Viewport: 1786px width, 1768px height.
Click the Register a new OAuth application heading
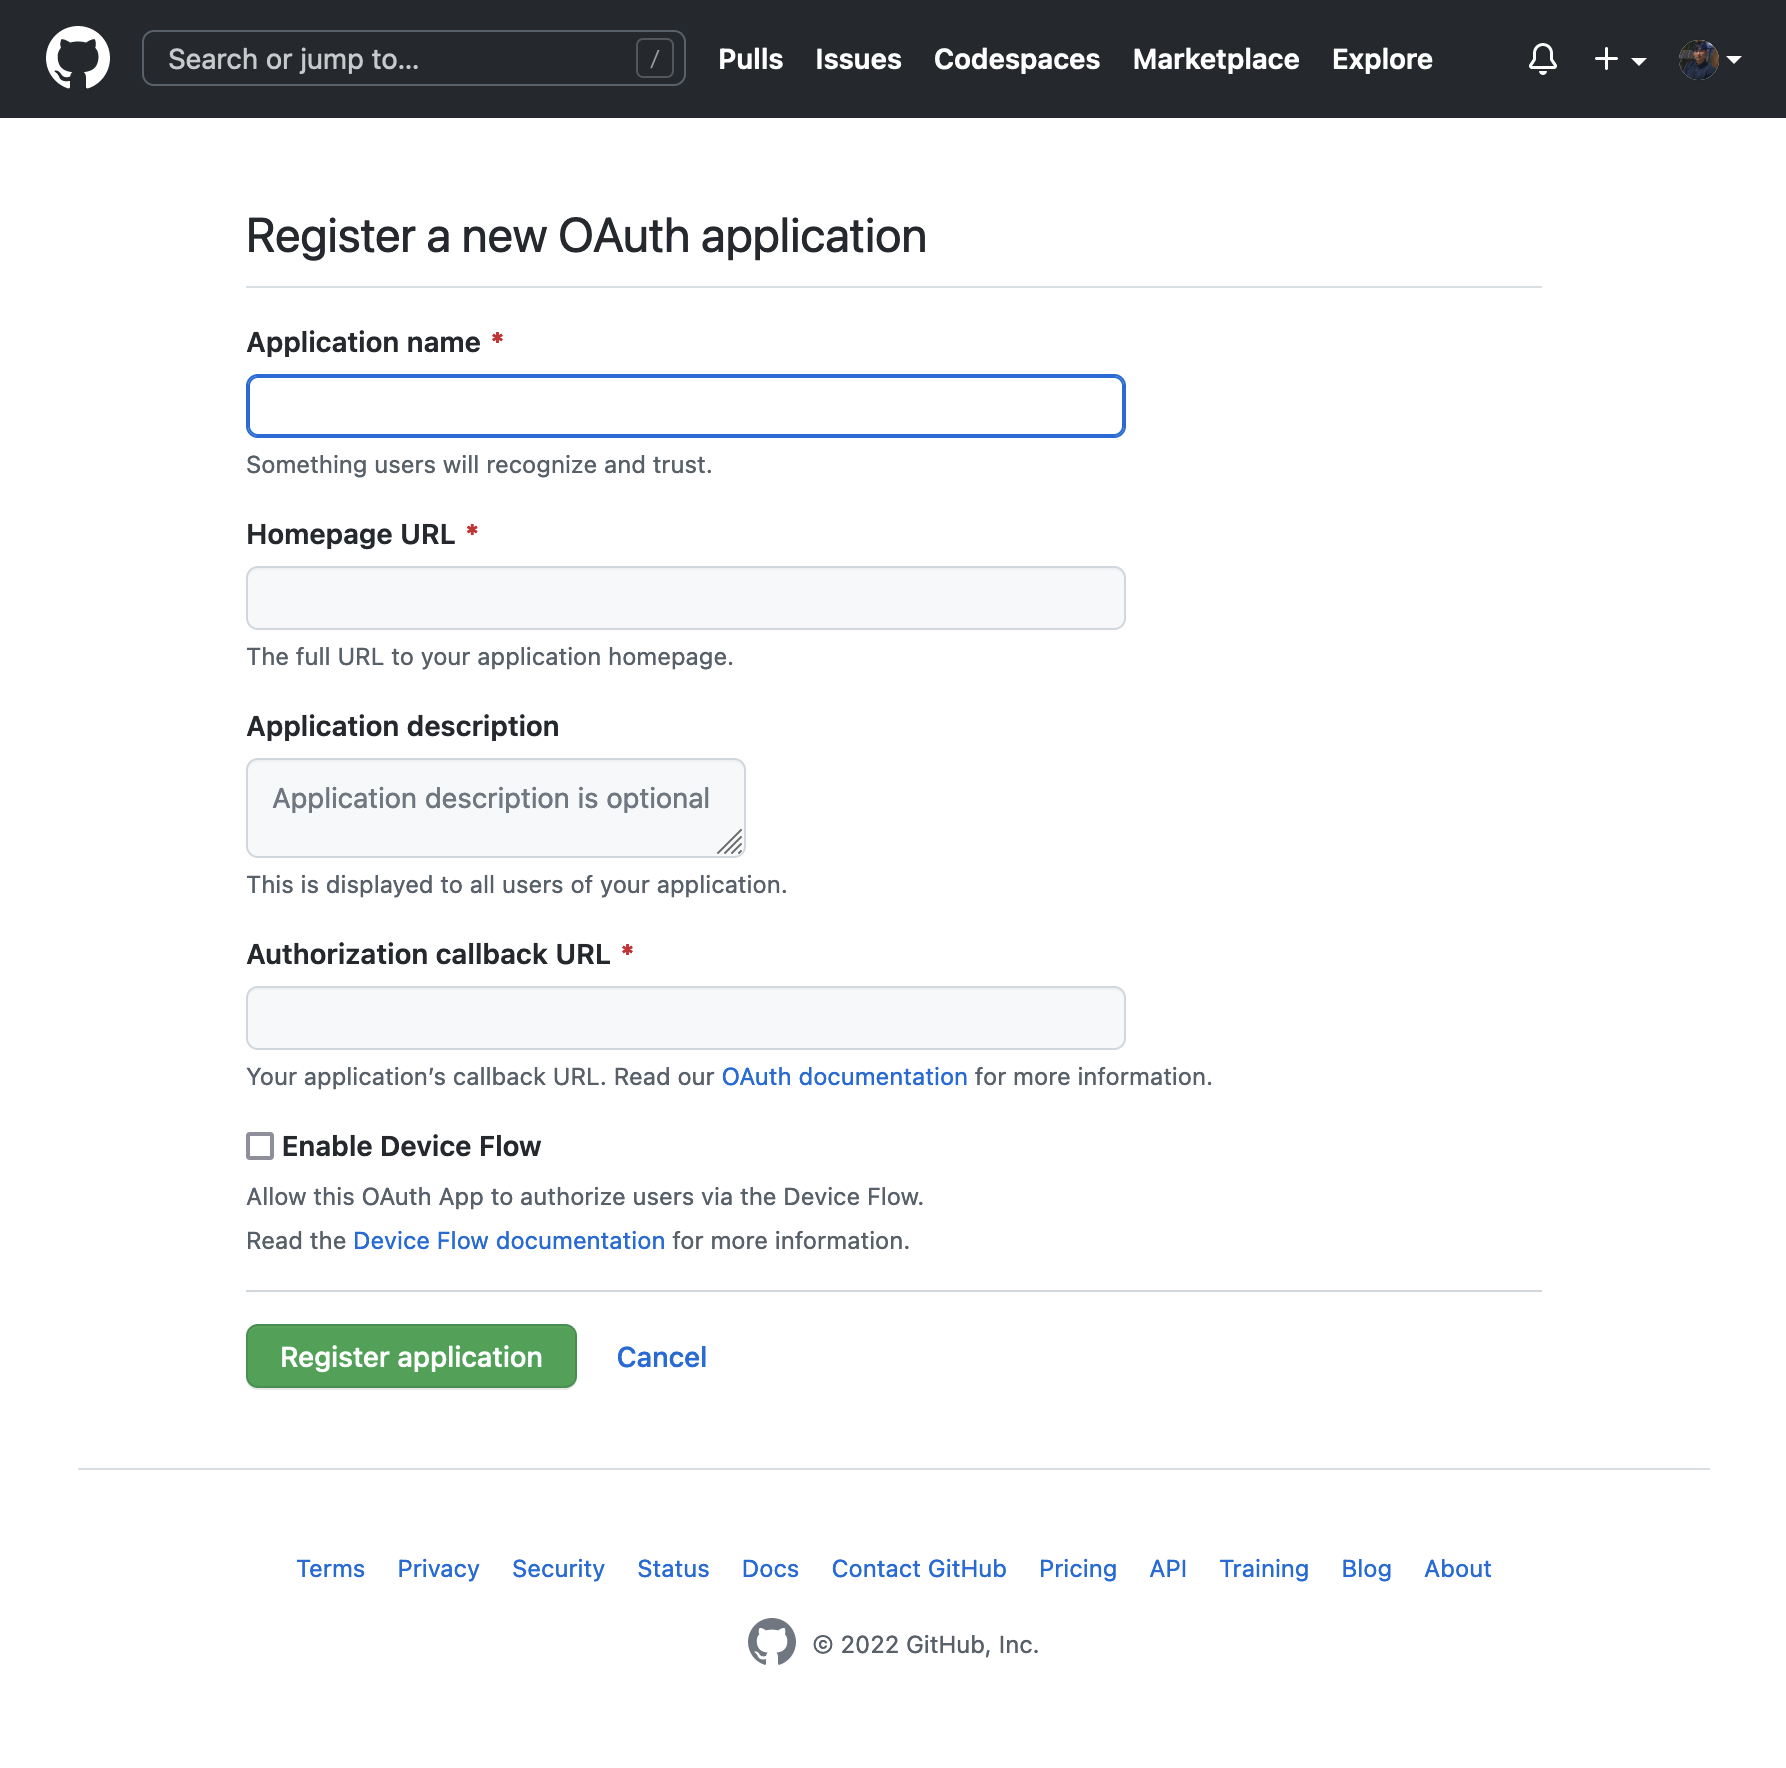point(586,236)
